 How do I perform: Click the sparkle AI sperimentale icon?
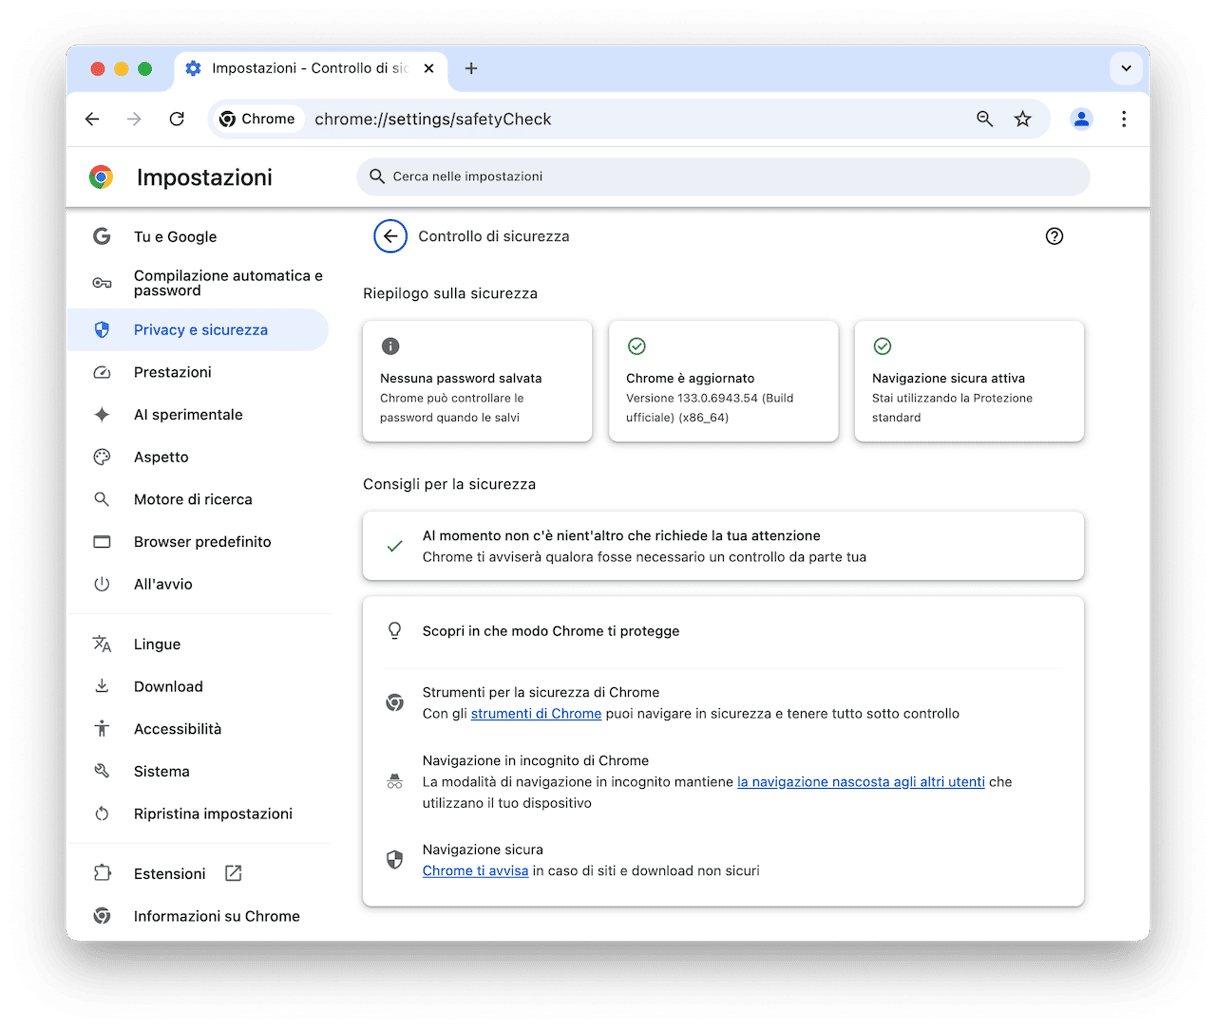pos(102,414)
